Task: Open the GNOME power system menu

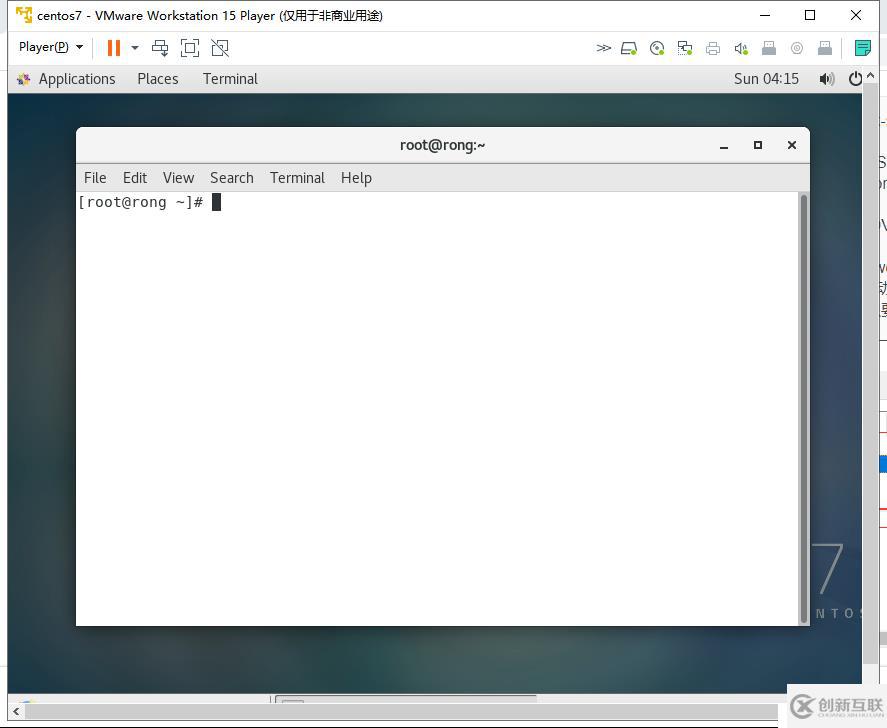Action: (855, 79)
